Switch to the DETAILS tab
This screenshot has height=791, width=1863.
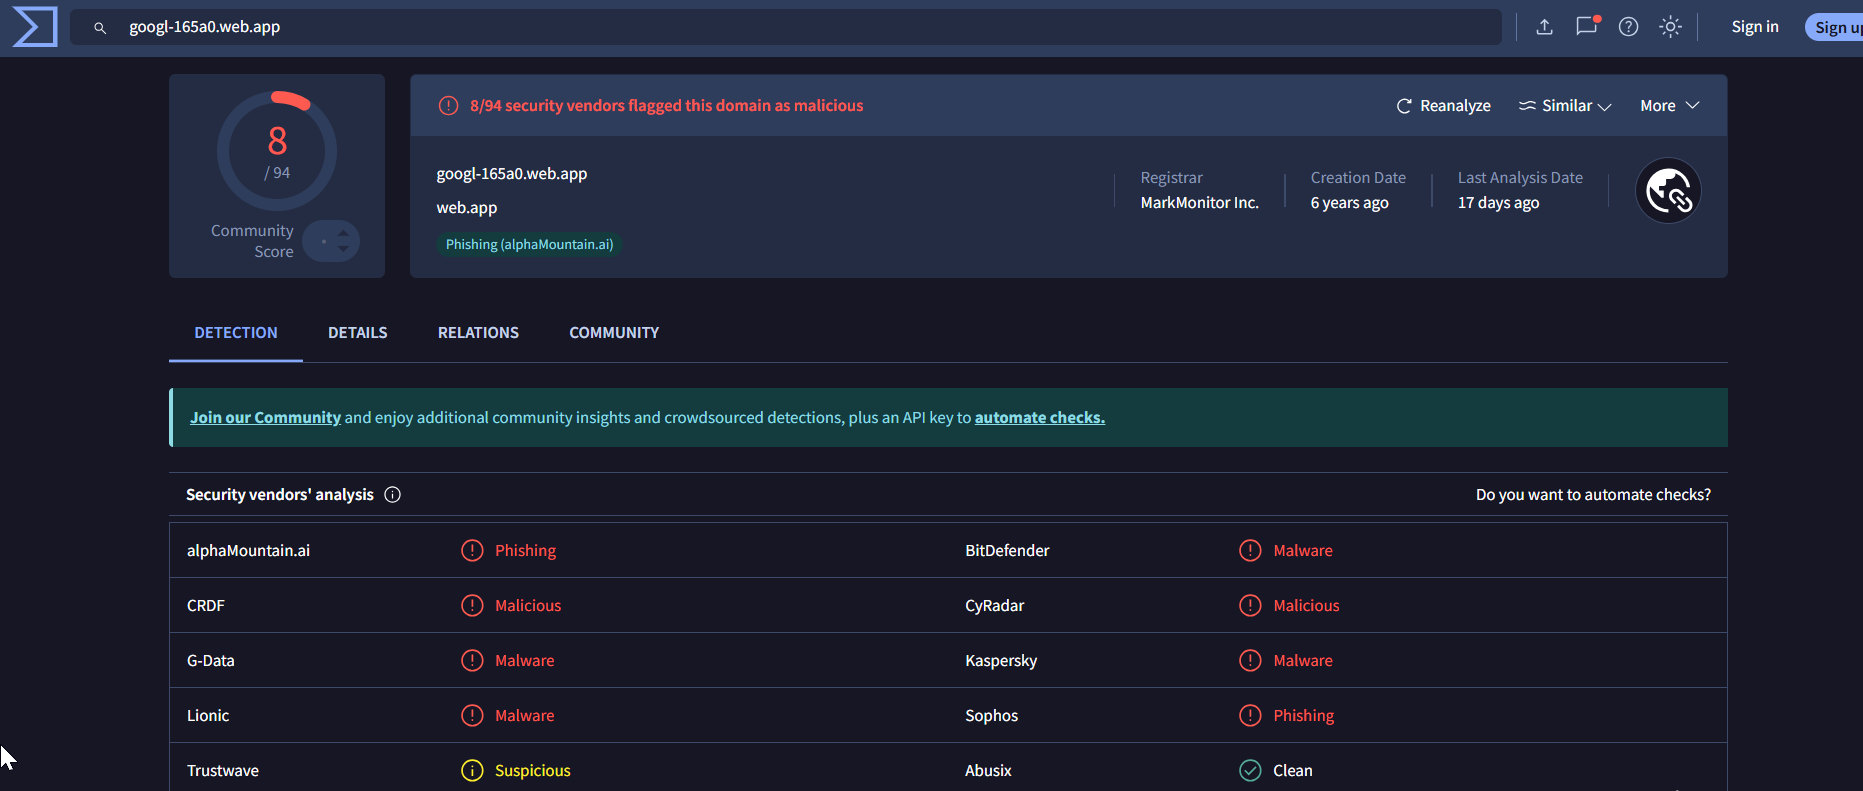(358, 333)
